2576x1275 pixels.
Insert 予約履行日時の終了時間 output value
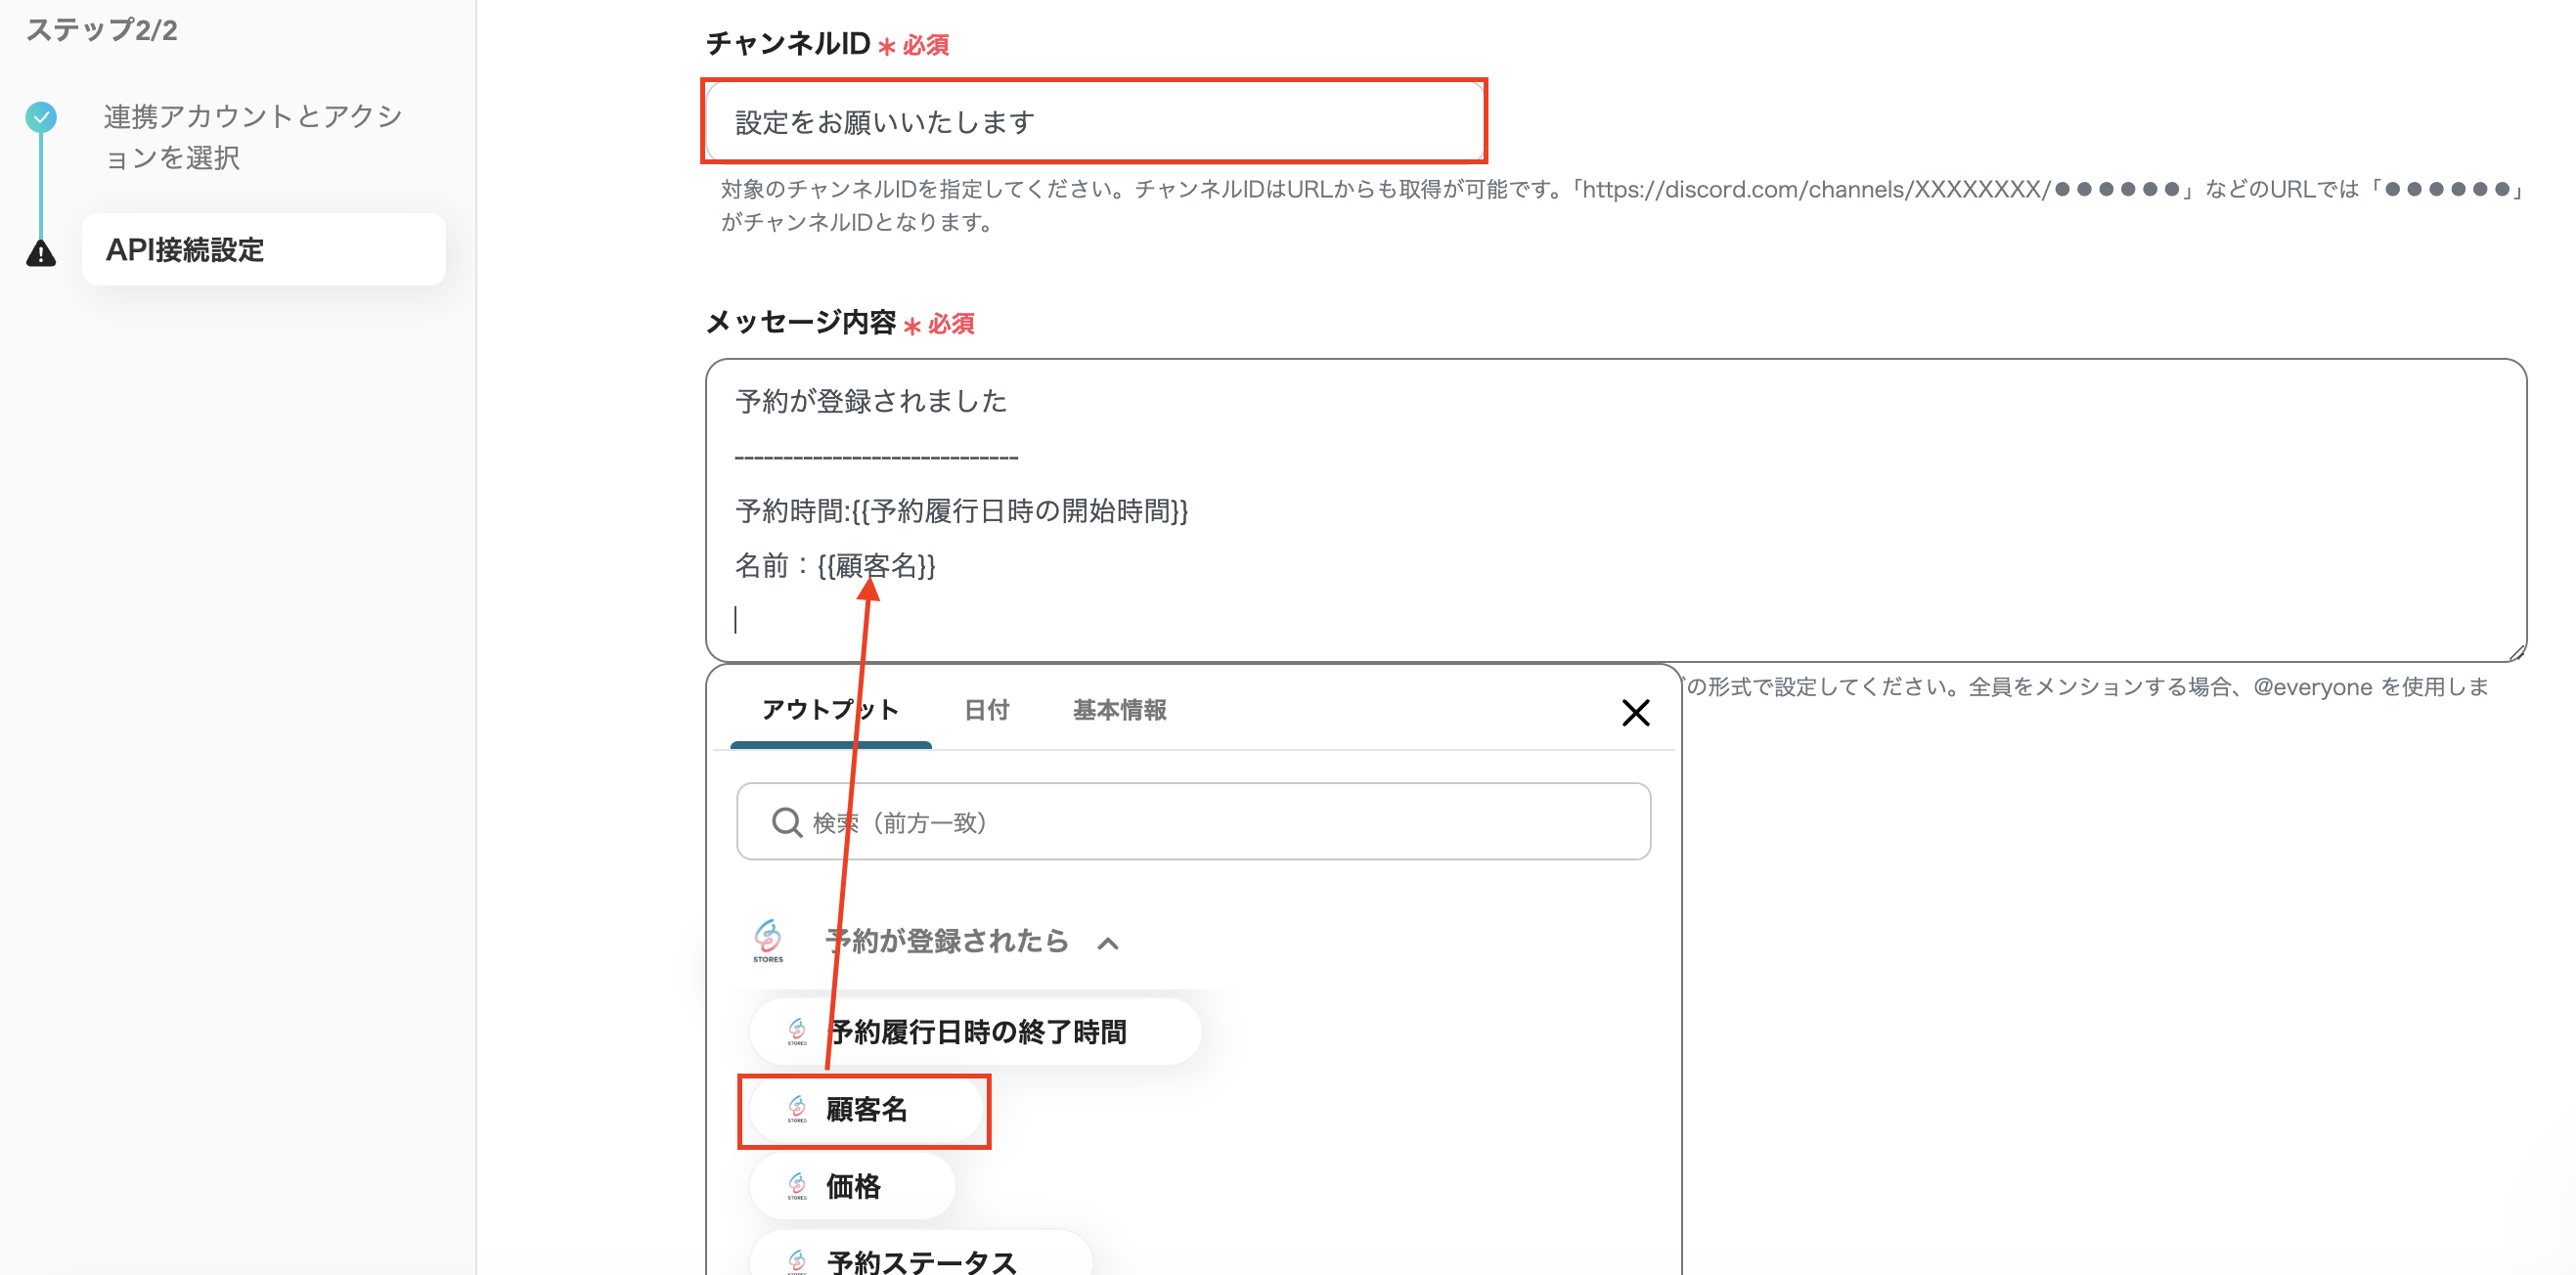point(978,1032)
